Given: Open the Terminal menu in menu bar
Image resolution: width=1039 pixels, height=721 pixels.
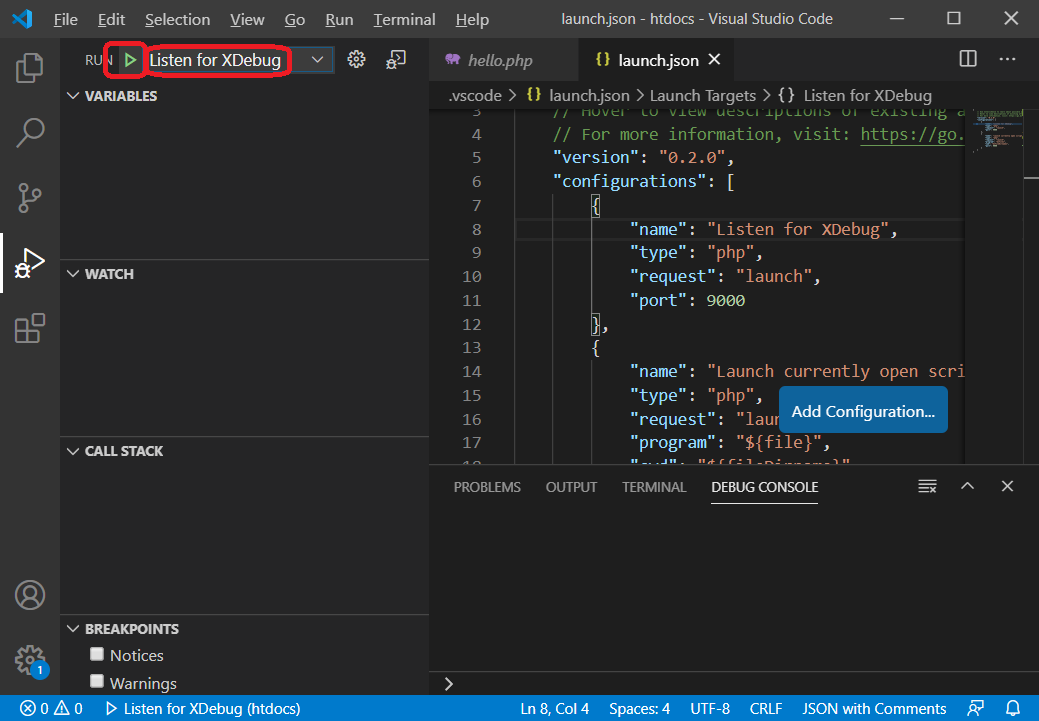Looking at the screenshot, I should [x=404, y=20].
